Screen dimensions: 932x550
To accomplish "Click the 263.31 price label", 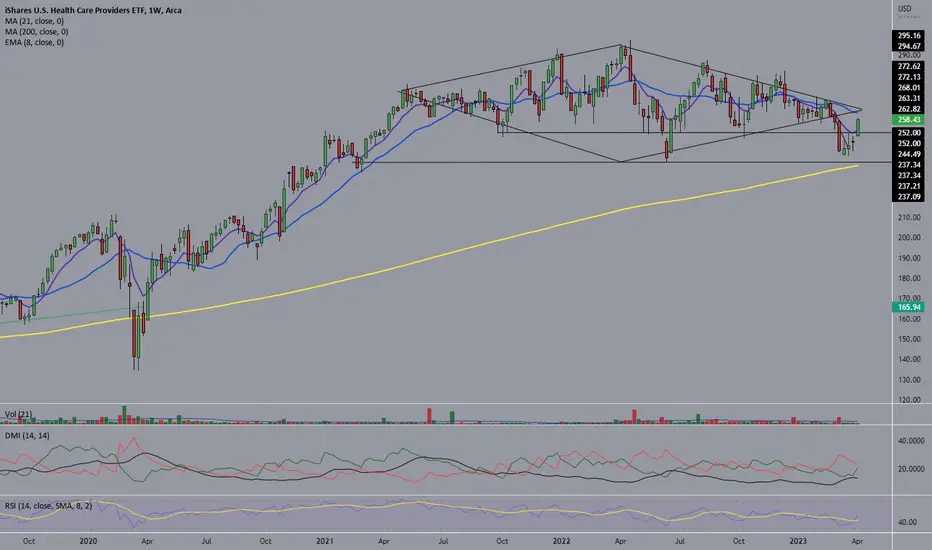I will pyautogui.click(x=908, y=99).
